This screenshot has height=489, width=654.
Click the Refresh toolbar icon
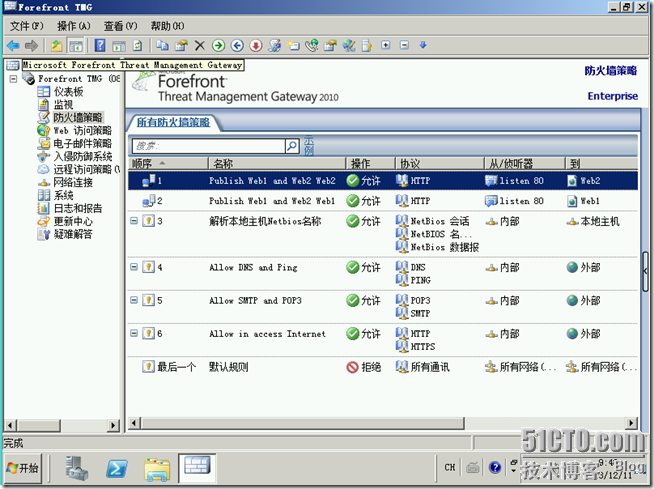[137, 45]
